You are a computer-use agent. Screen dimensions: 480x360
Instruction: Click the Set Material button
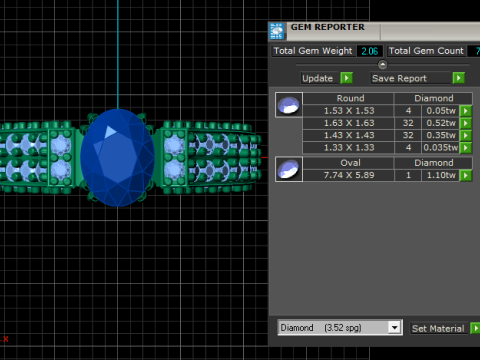click(x=438, y=329)
